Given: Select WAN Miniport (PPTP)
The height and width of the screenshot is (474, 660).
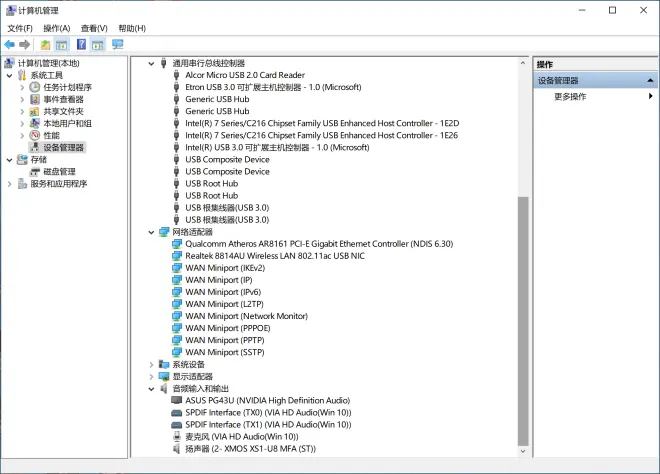Looking at the screenshot, I should tap(225, 340).
